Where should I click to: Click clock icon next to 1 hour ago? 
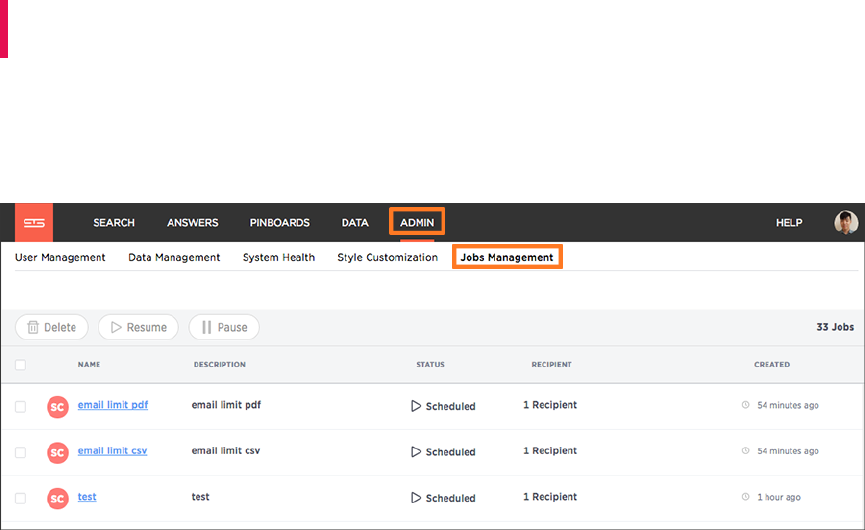coord(745,497)
